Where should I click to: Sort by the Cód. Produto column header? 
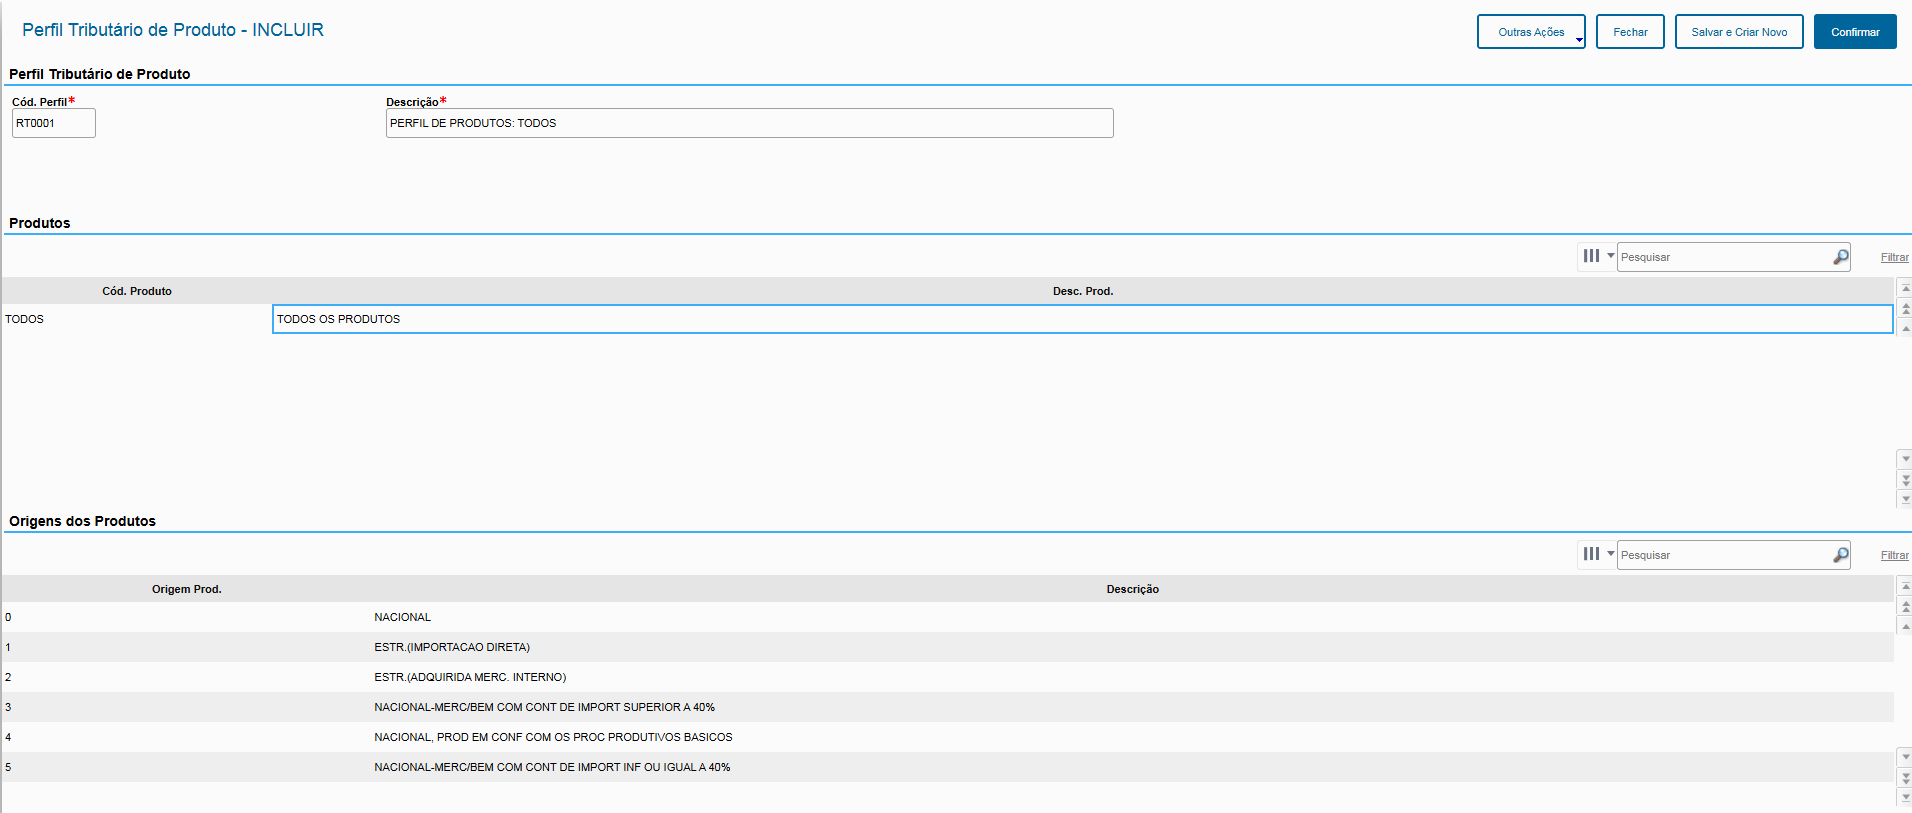137,291
